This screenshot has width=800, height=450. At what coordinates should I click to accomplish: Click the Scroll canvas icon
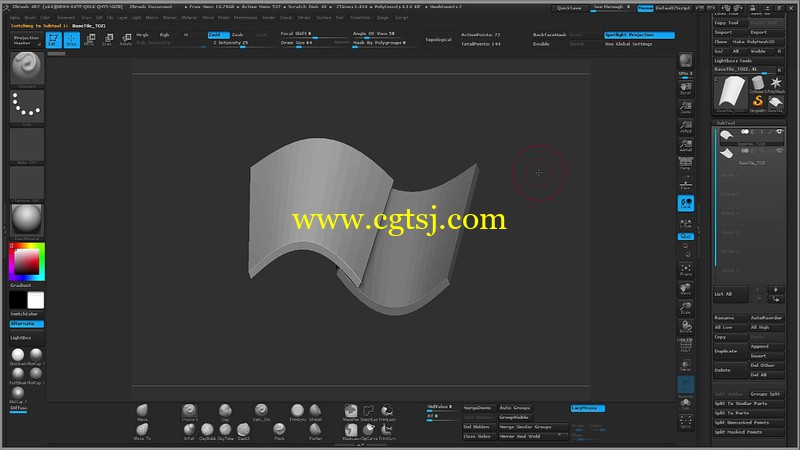click(x=685, y=88)
